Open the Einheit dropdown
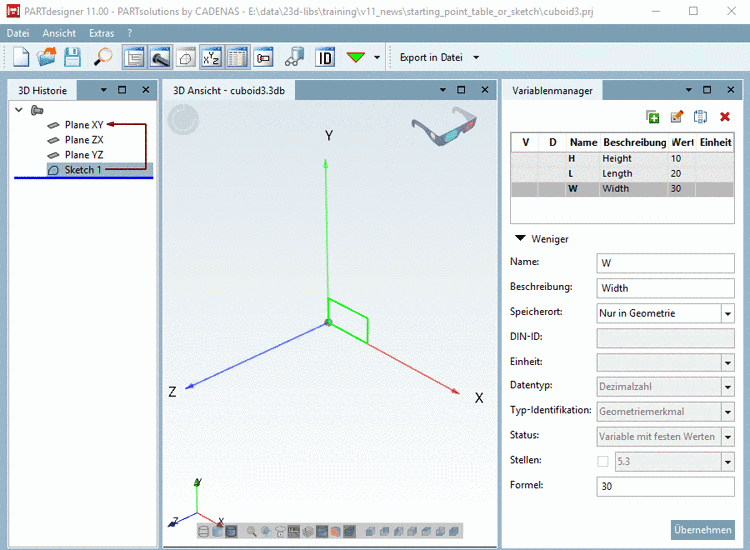The image size is (750, 550). pos(728,363)
